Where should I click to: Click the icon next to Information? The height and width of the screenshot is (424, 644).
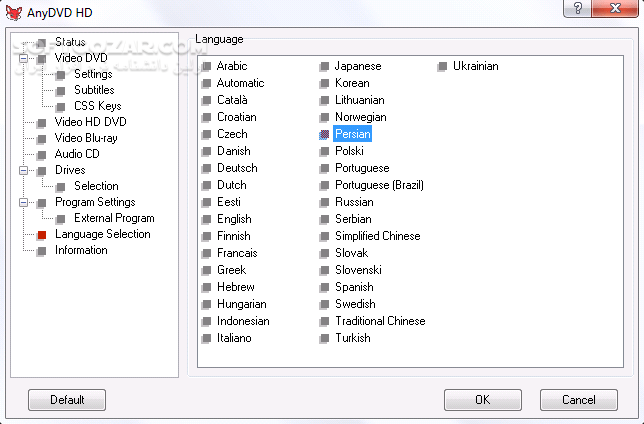42,251
